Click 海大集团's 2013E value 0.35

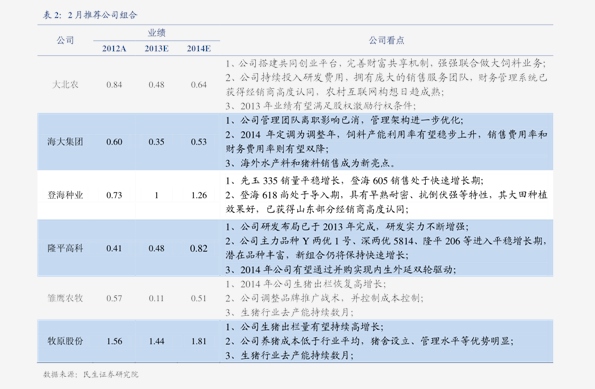click(156, 142)
